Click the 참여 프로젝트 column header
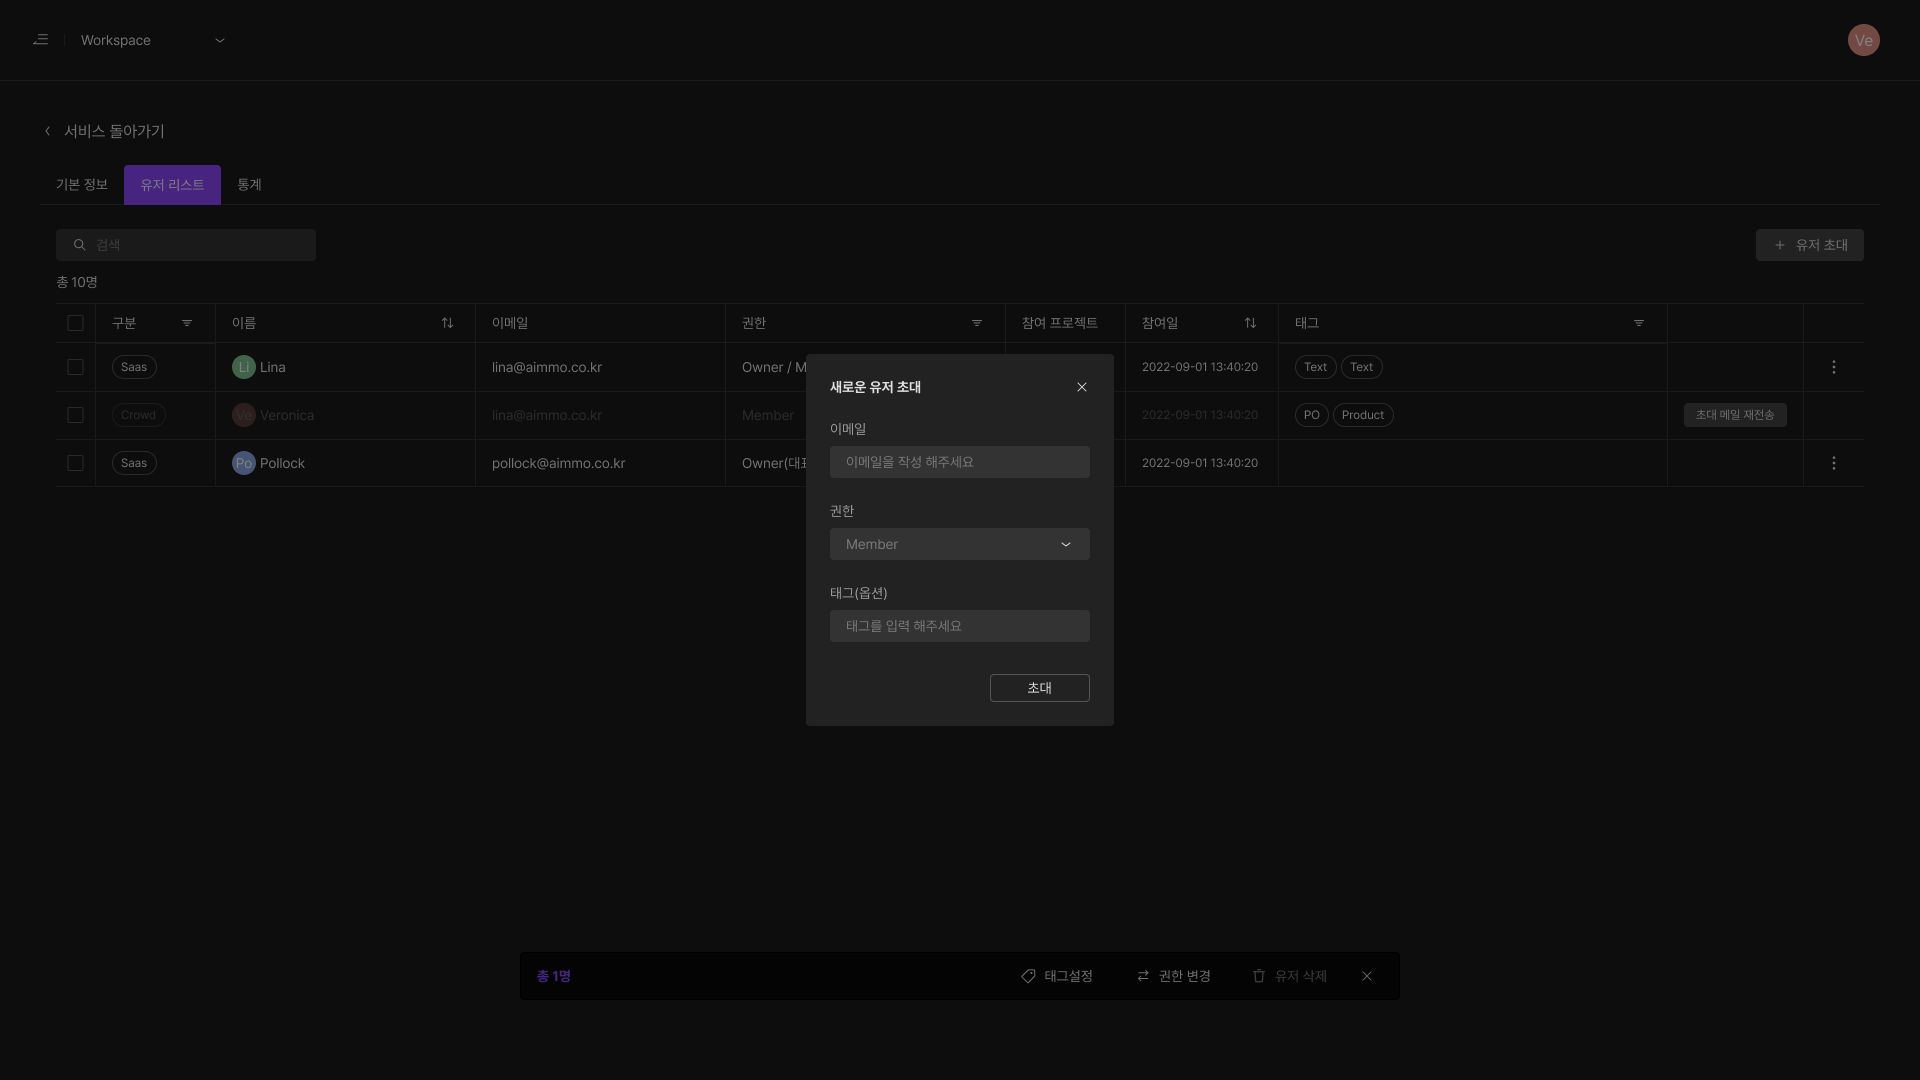Image resolution: width=1920 pixels, height=1080 pixels. click(1060, 323)
